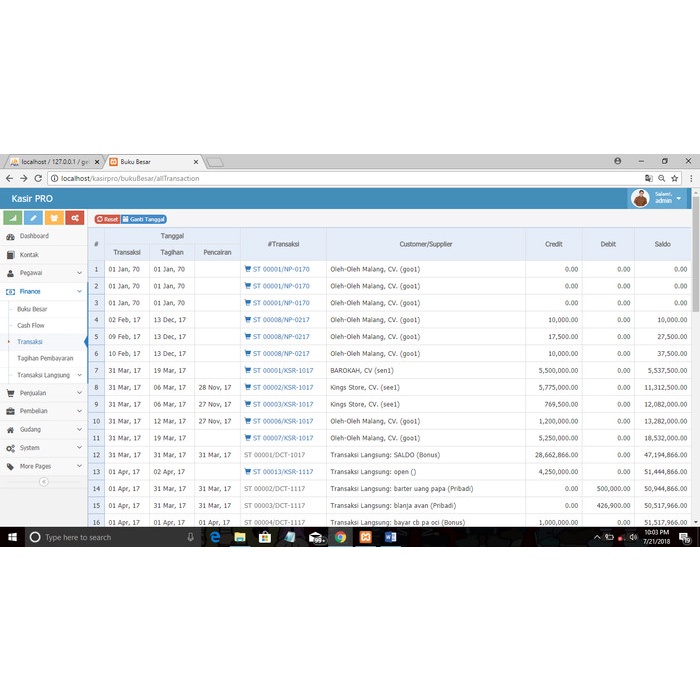Open the admin user dropdown
This screenshot has width=700, height=700.
point(678,198)
